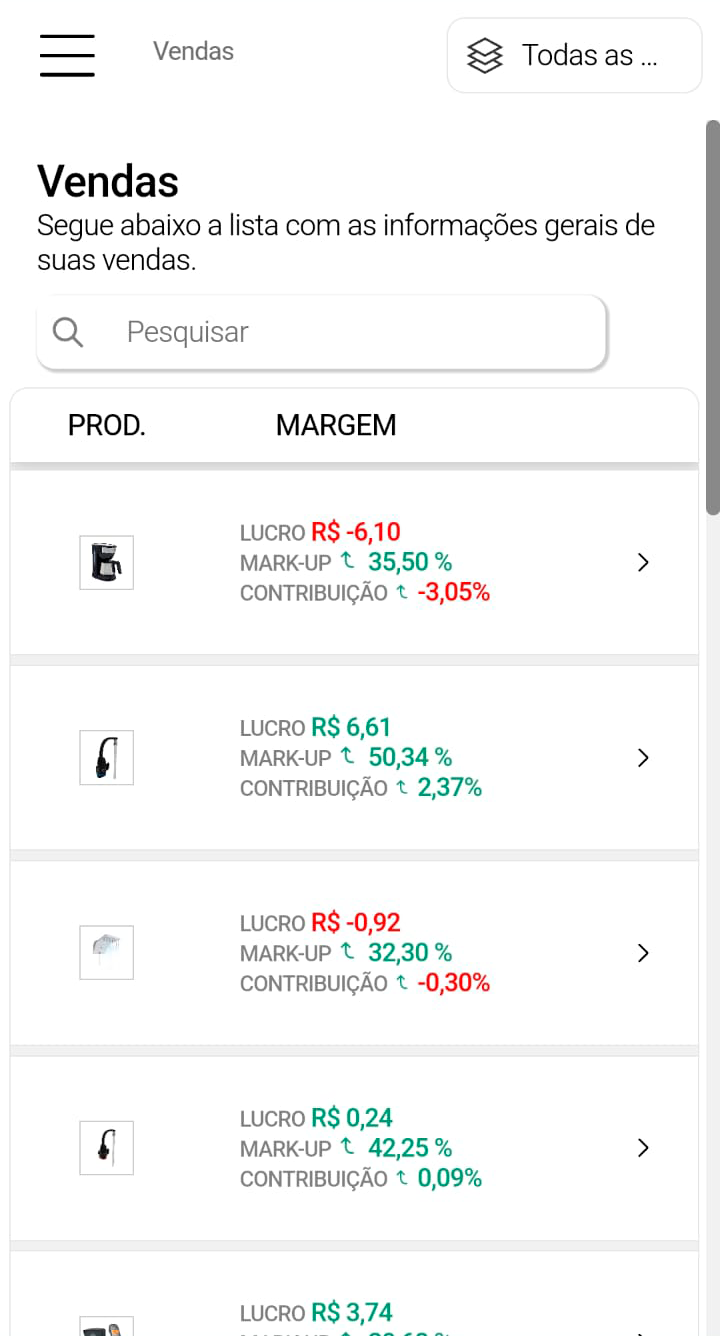
Task: Click the vertical scrollbar thumb
Action: click(x=712, y=318)
